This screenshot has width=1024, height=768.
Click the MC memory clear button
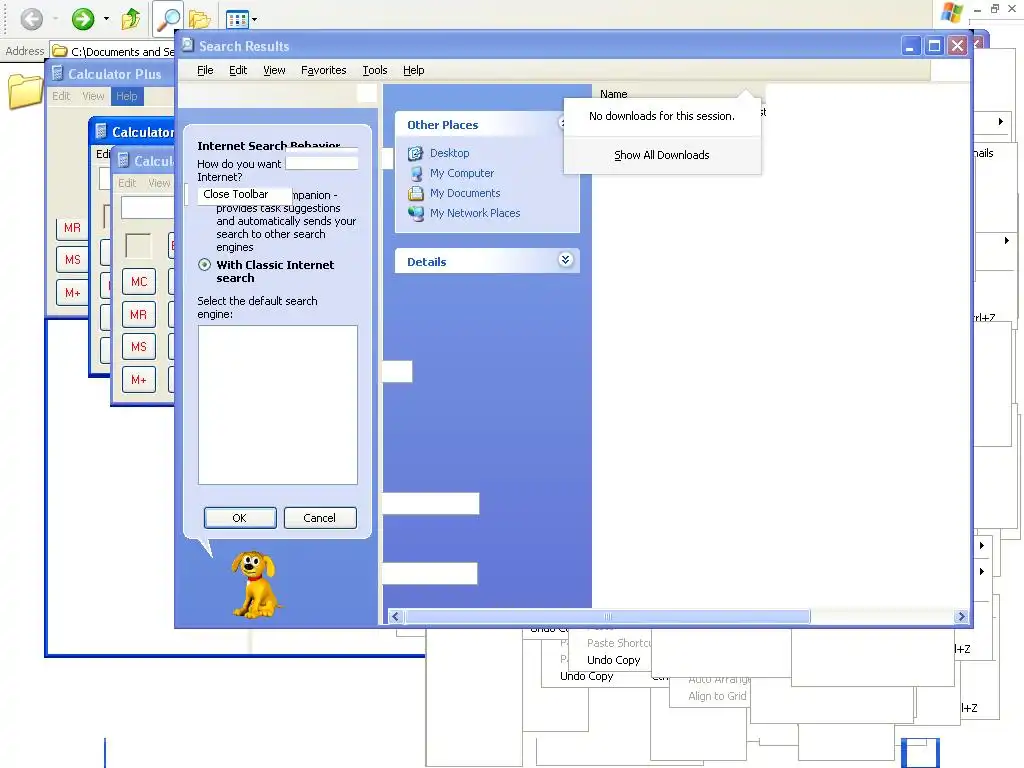click(139, 281)
